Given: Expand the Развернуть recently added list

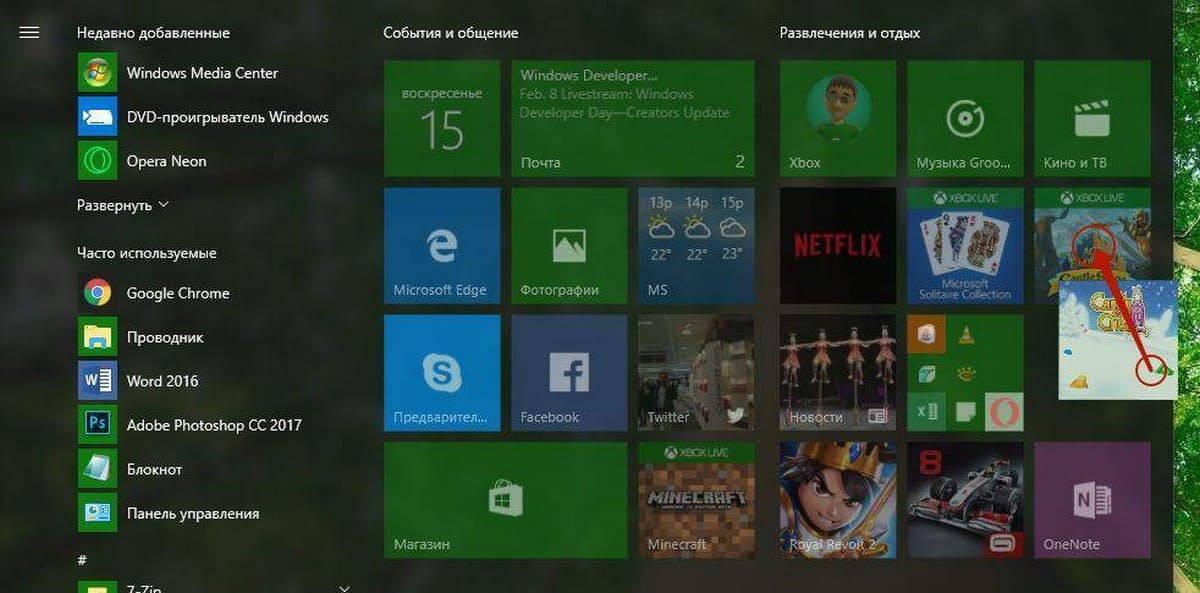Looking at the screenshot, I should [x=123, y=205].
